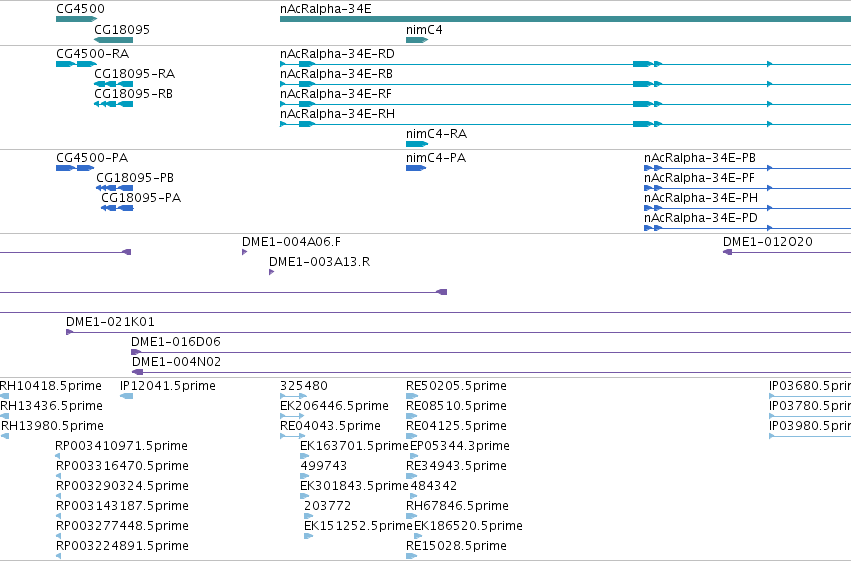The height and width of the screenshot is (561, 851).
Task: Select the IP03780.5prime EST label
Action: click(810, 406)
